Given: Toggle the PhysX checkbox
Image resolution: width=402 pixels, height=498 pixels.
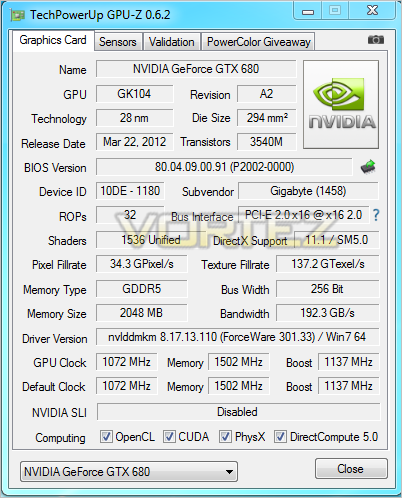Looking at the screenshot, I should (225, 436).
